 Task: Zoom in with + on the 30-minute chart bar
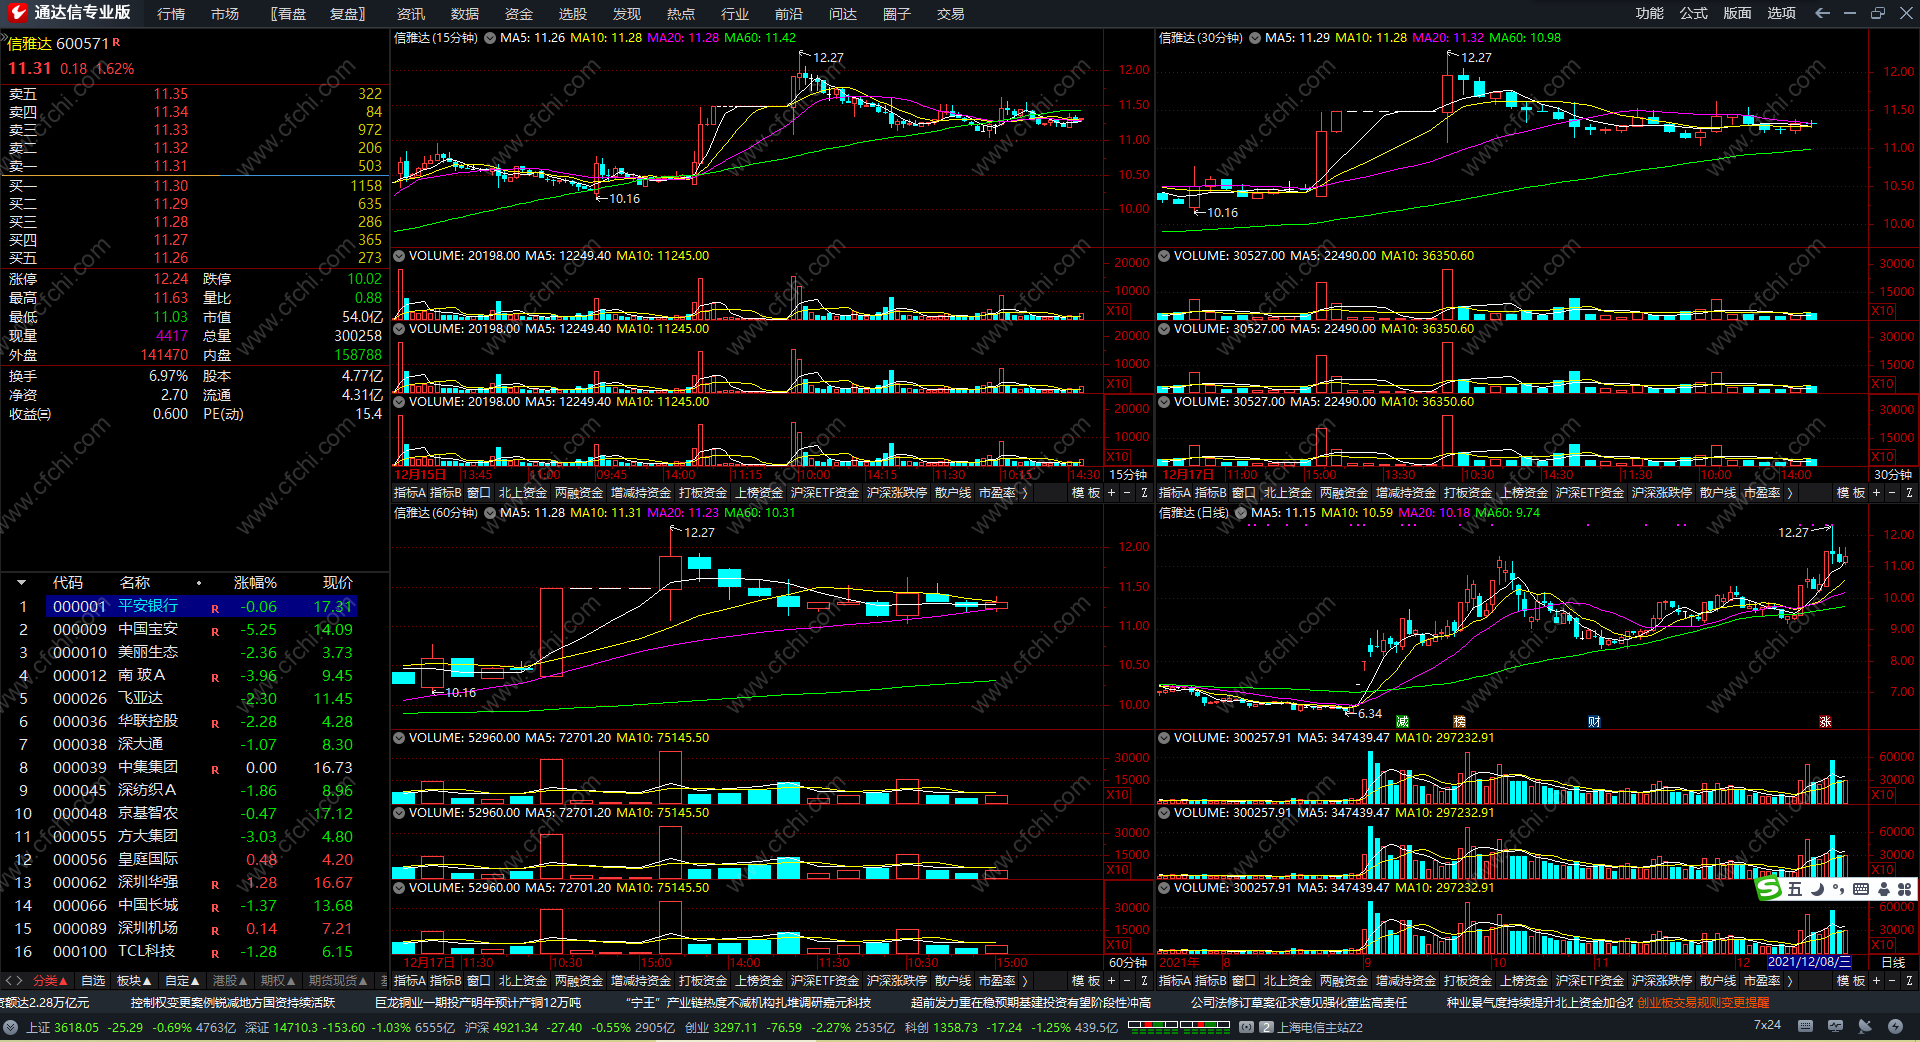(x=1876, y=493)
